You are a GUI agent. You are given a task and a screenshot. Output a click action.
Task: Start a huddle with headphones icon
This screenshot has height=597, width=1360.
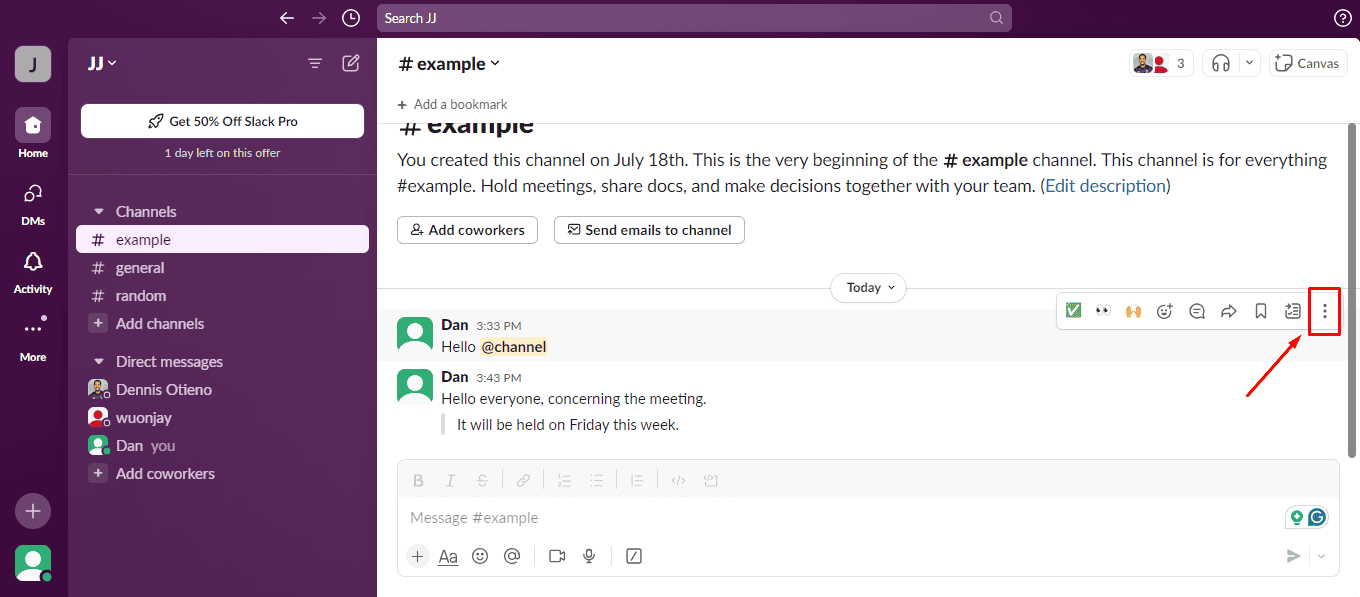(1220, 63)
